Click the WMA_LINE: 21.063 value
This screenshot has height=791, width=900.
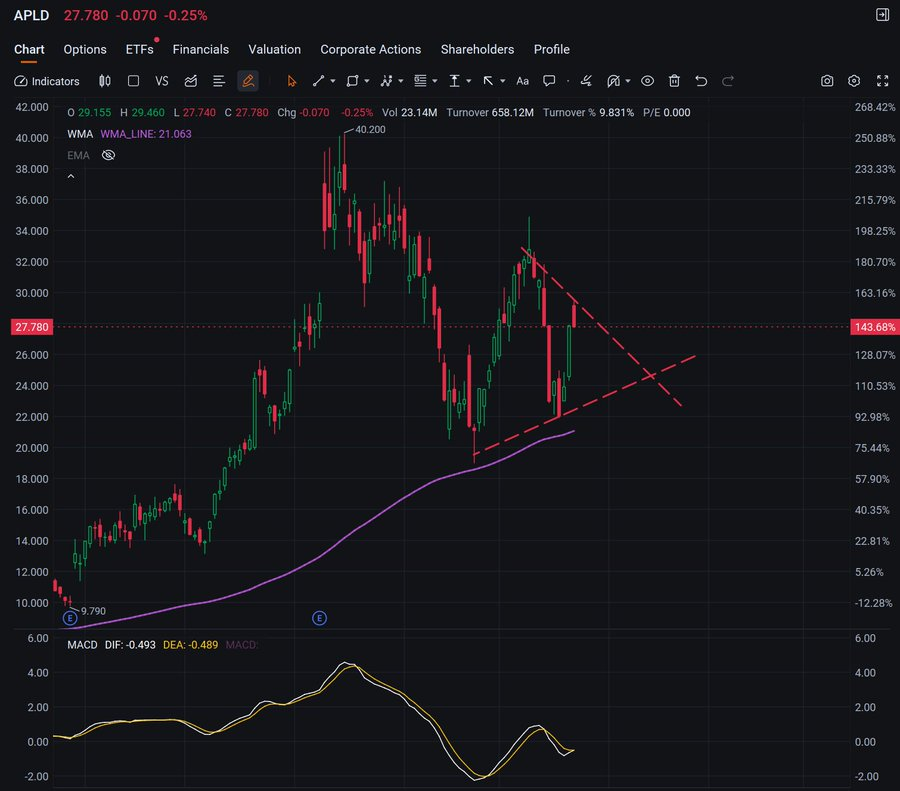(146, 134)
